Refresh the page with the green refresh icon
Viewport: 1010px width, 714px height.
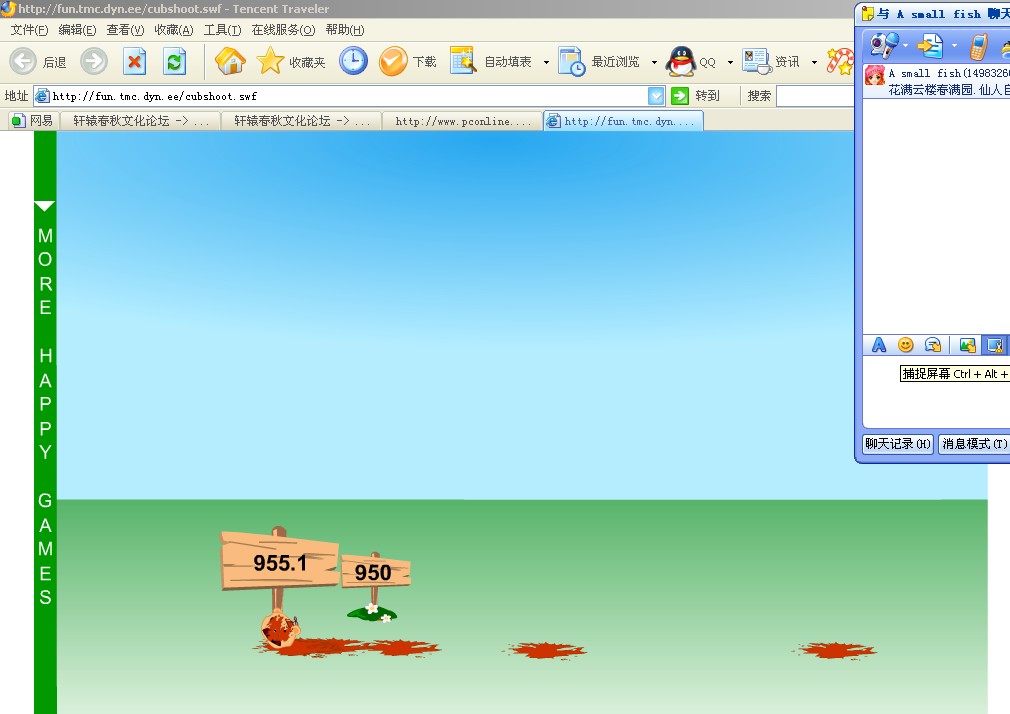[175, 62]
